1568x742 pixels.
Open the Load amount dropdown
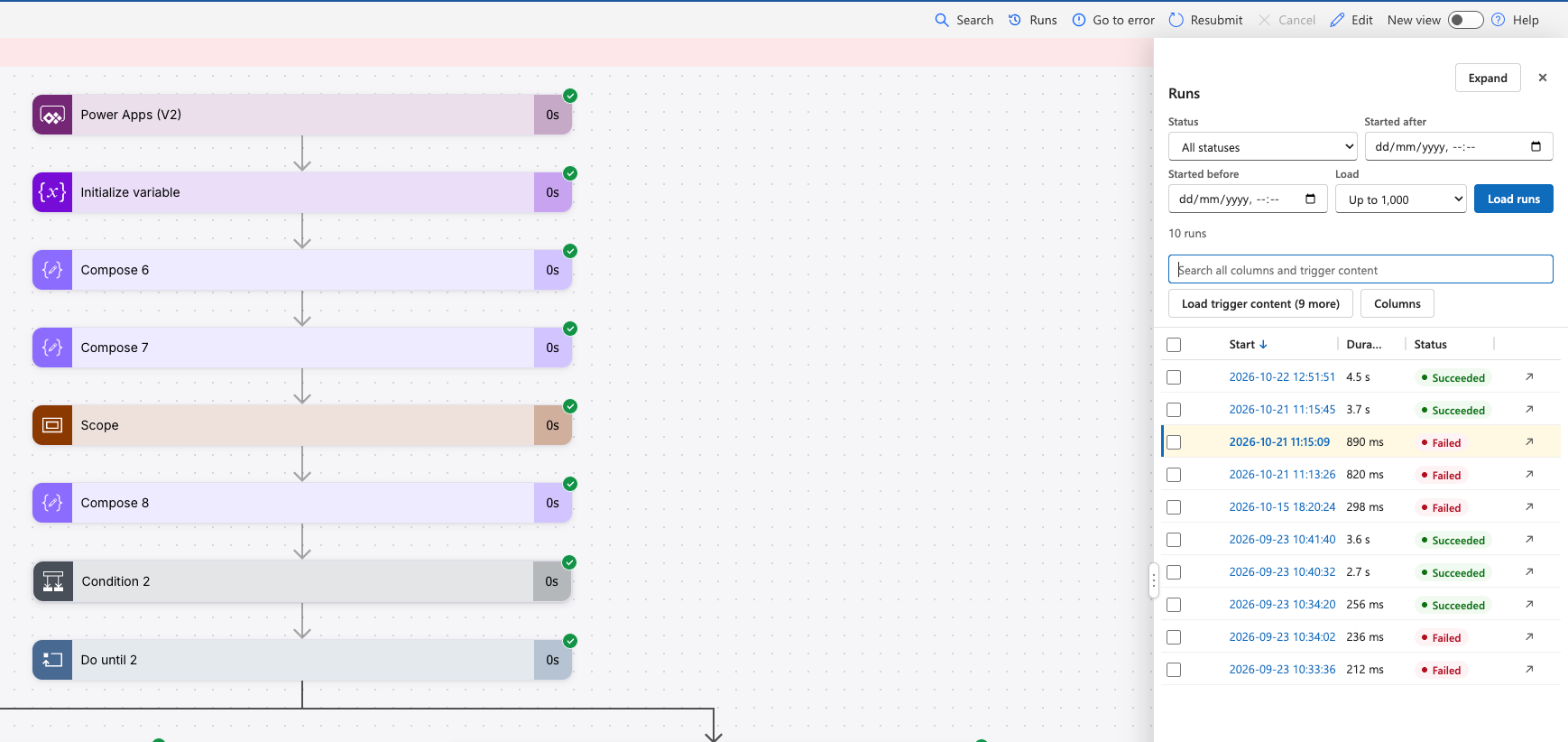pos(1401,199)
